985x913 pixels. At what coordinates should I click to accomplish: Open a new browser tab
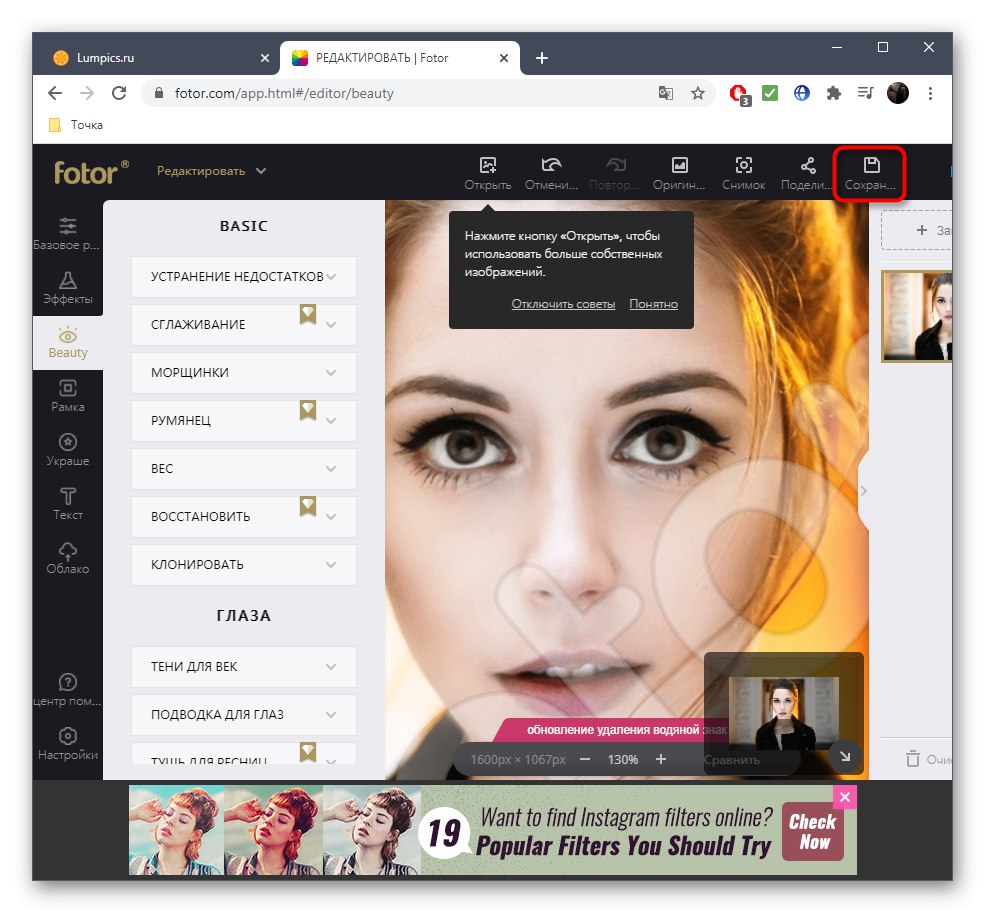pyautogui.click(x=541, y=58)
